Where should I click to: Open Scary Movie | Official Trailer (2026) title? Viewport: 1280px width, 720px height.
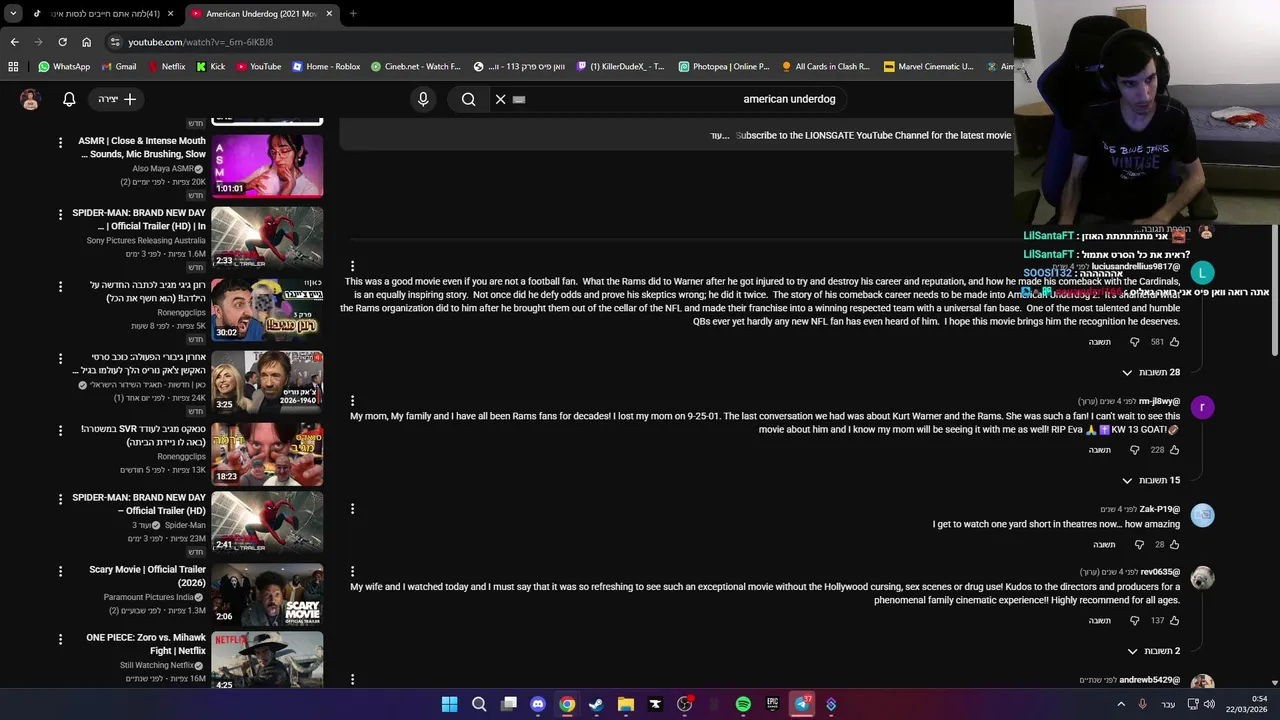click(147, 576)
